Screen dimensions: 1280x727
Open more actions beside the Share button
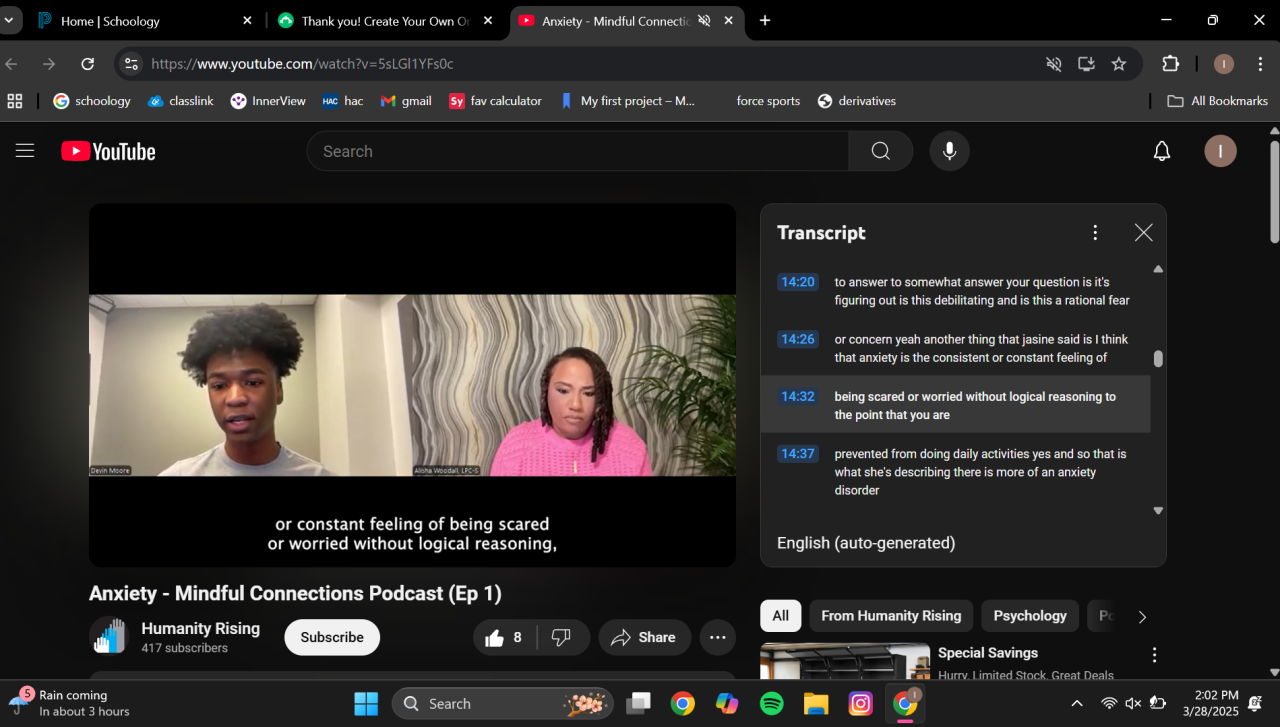tap(718, 637)
